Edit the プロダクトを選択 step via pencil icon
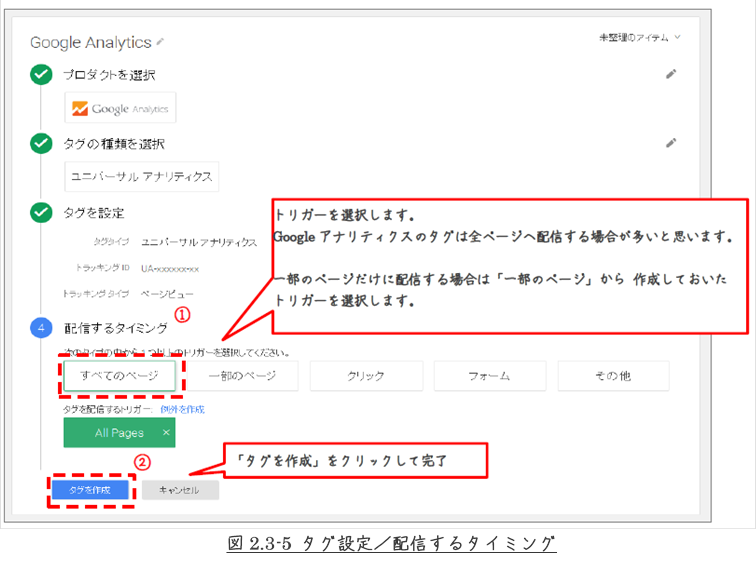 (671, 74)
